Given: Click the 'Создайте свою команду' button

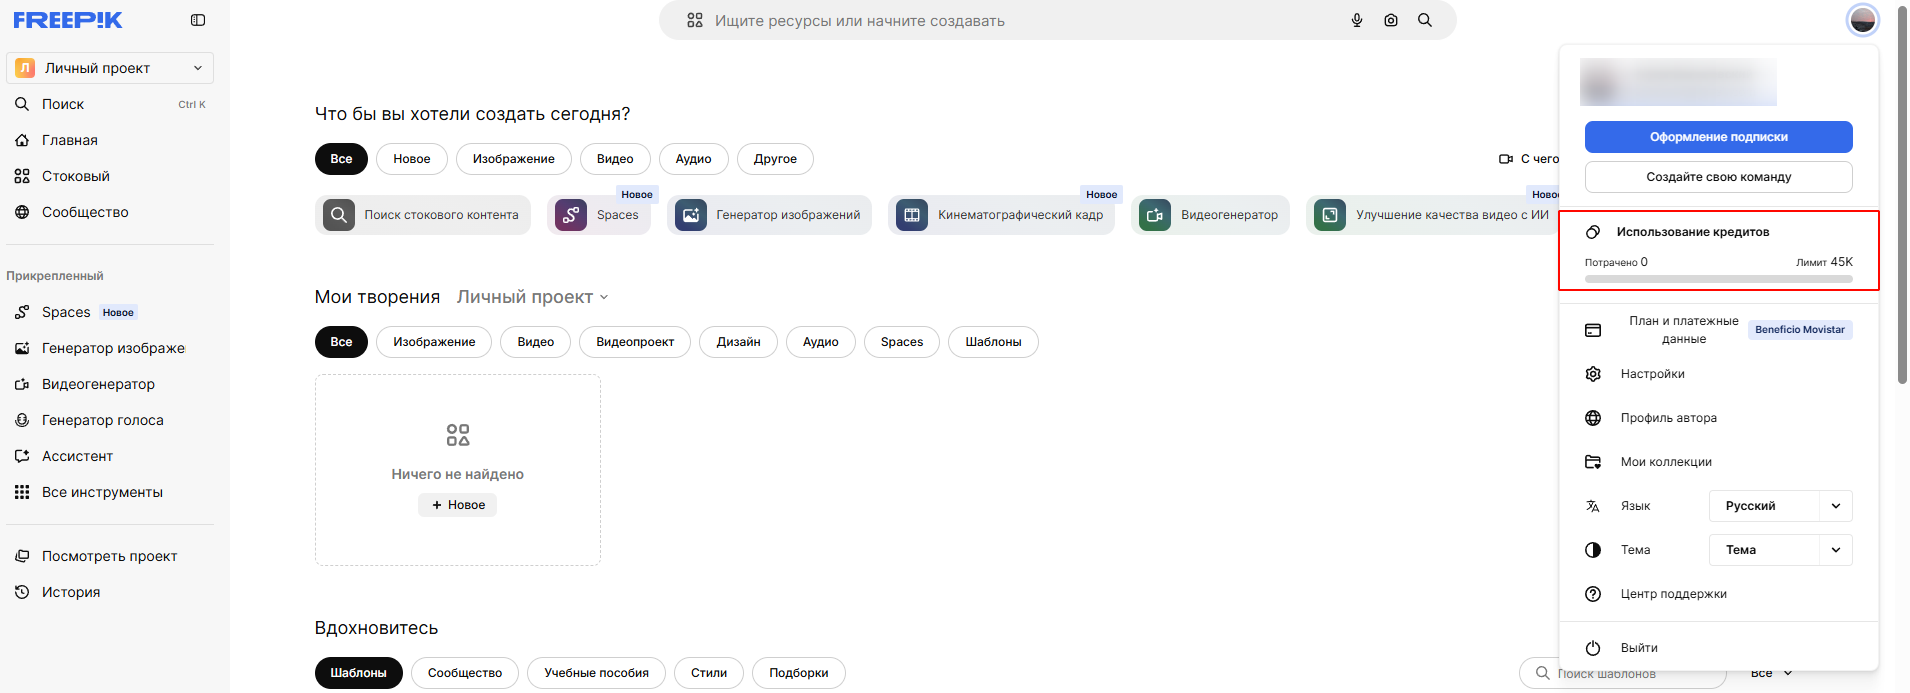Looking at the screenshot, I should coord(1718,177).
